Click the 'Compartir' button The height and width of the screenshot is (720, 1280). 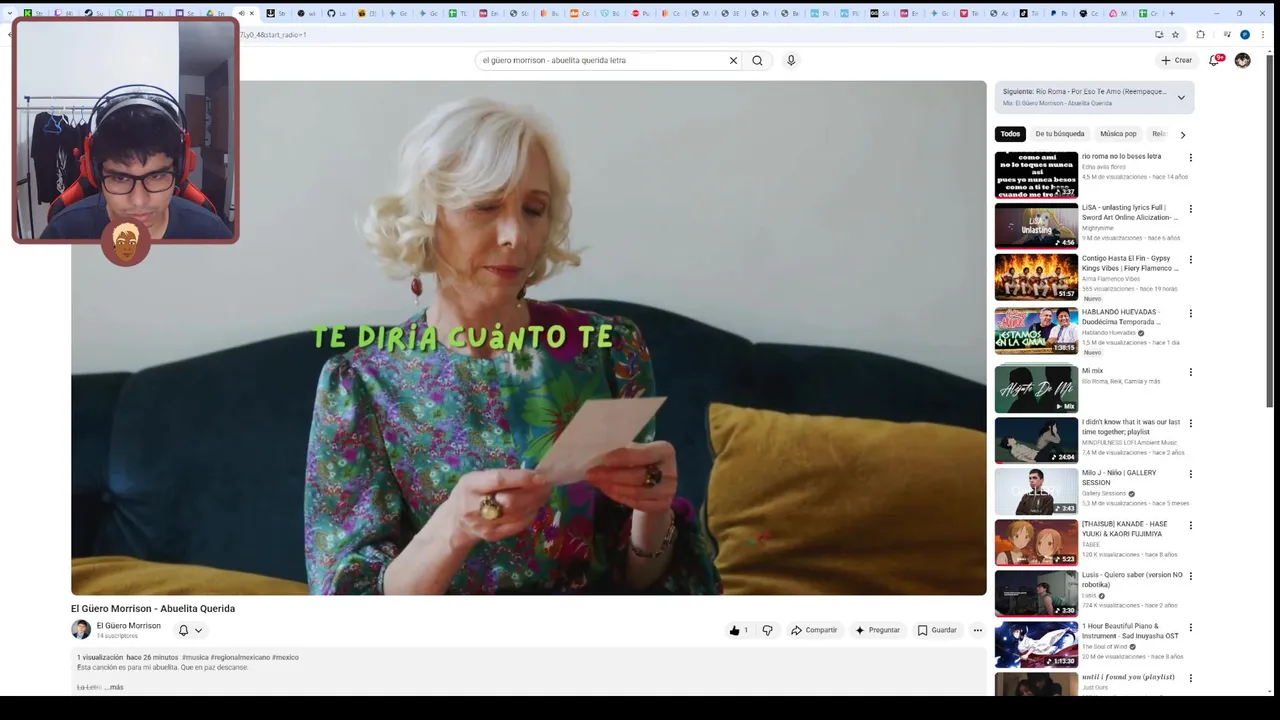tap(814, 630)
